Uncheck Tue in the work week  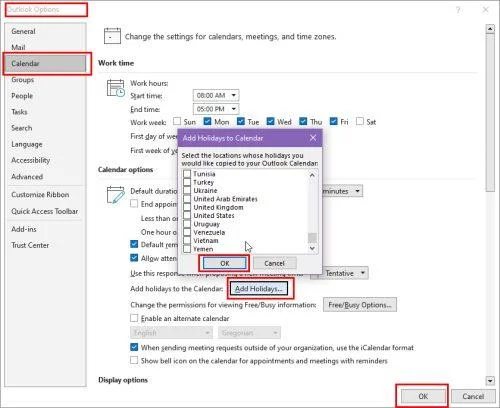tap(241, 121)
